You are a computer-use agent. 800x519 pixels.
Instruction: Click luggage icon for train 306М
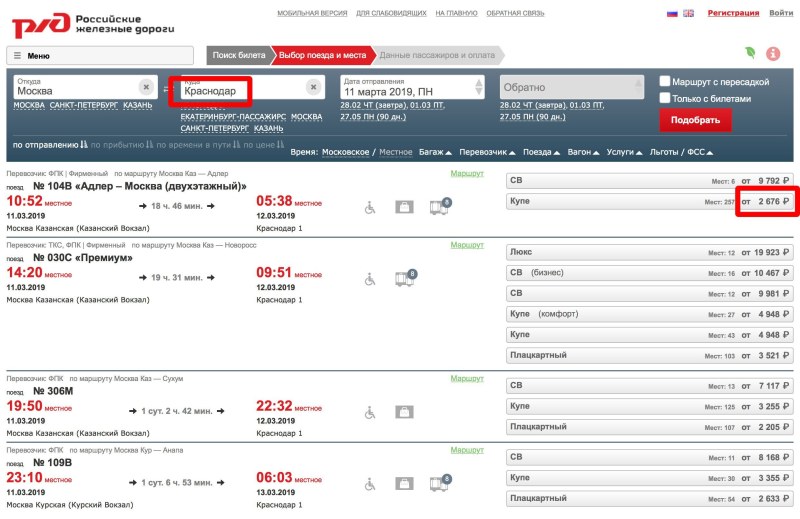404,412
